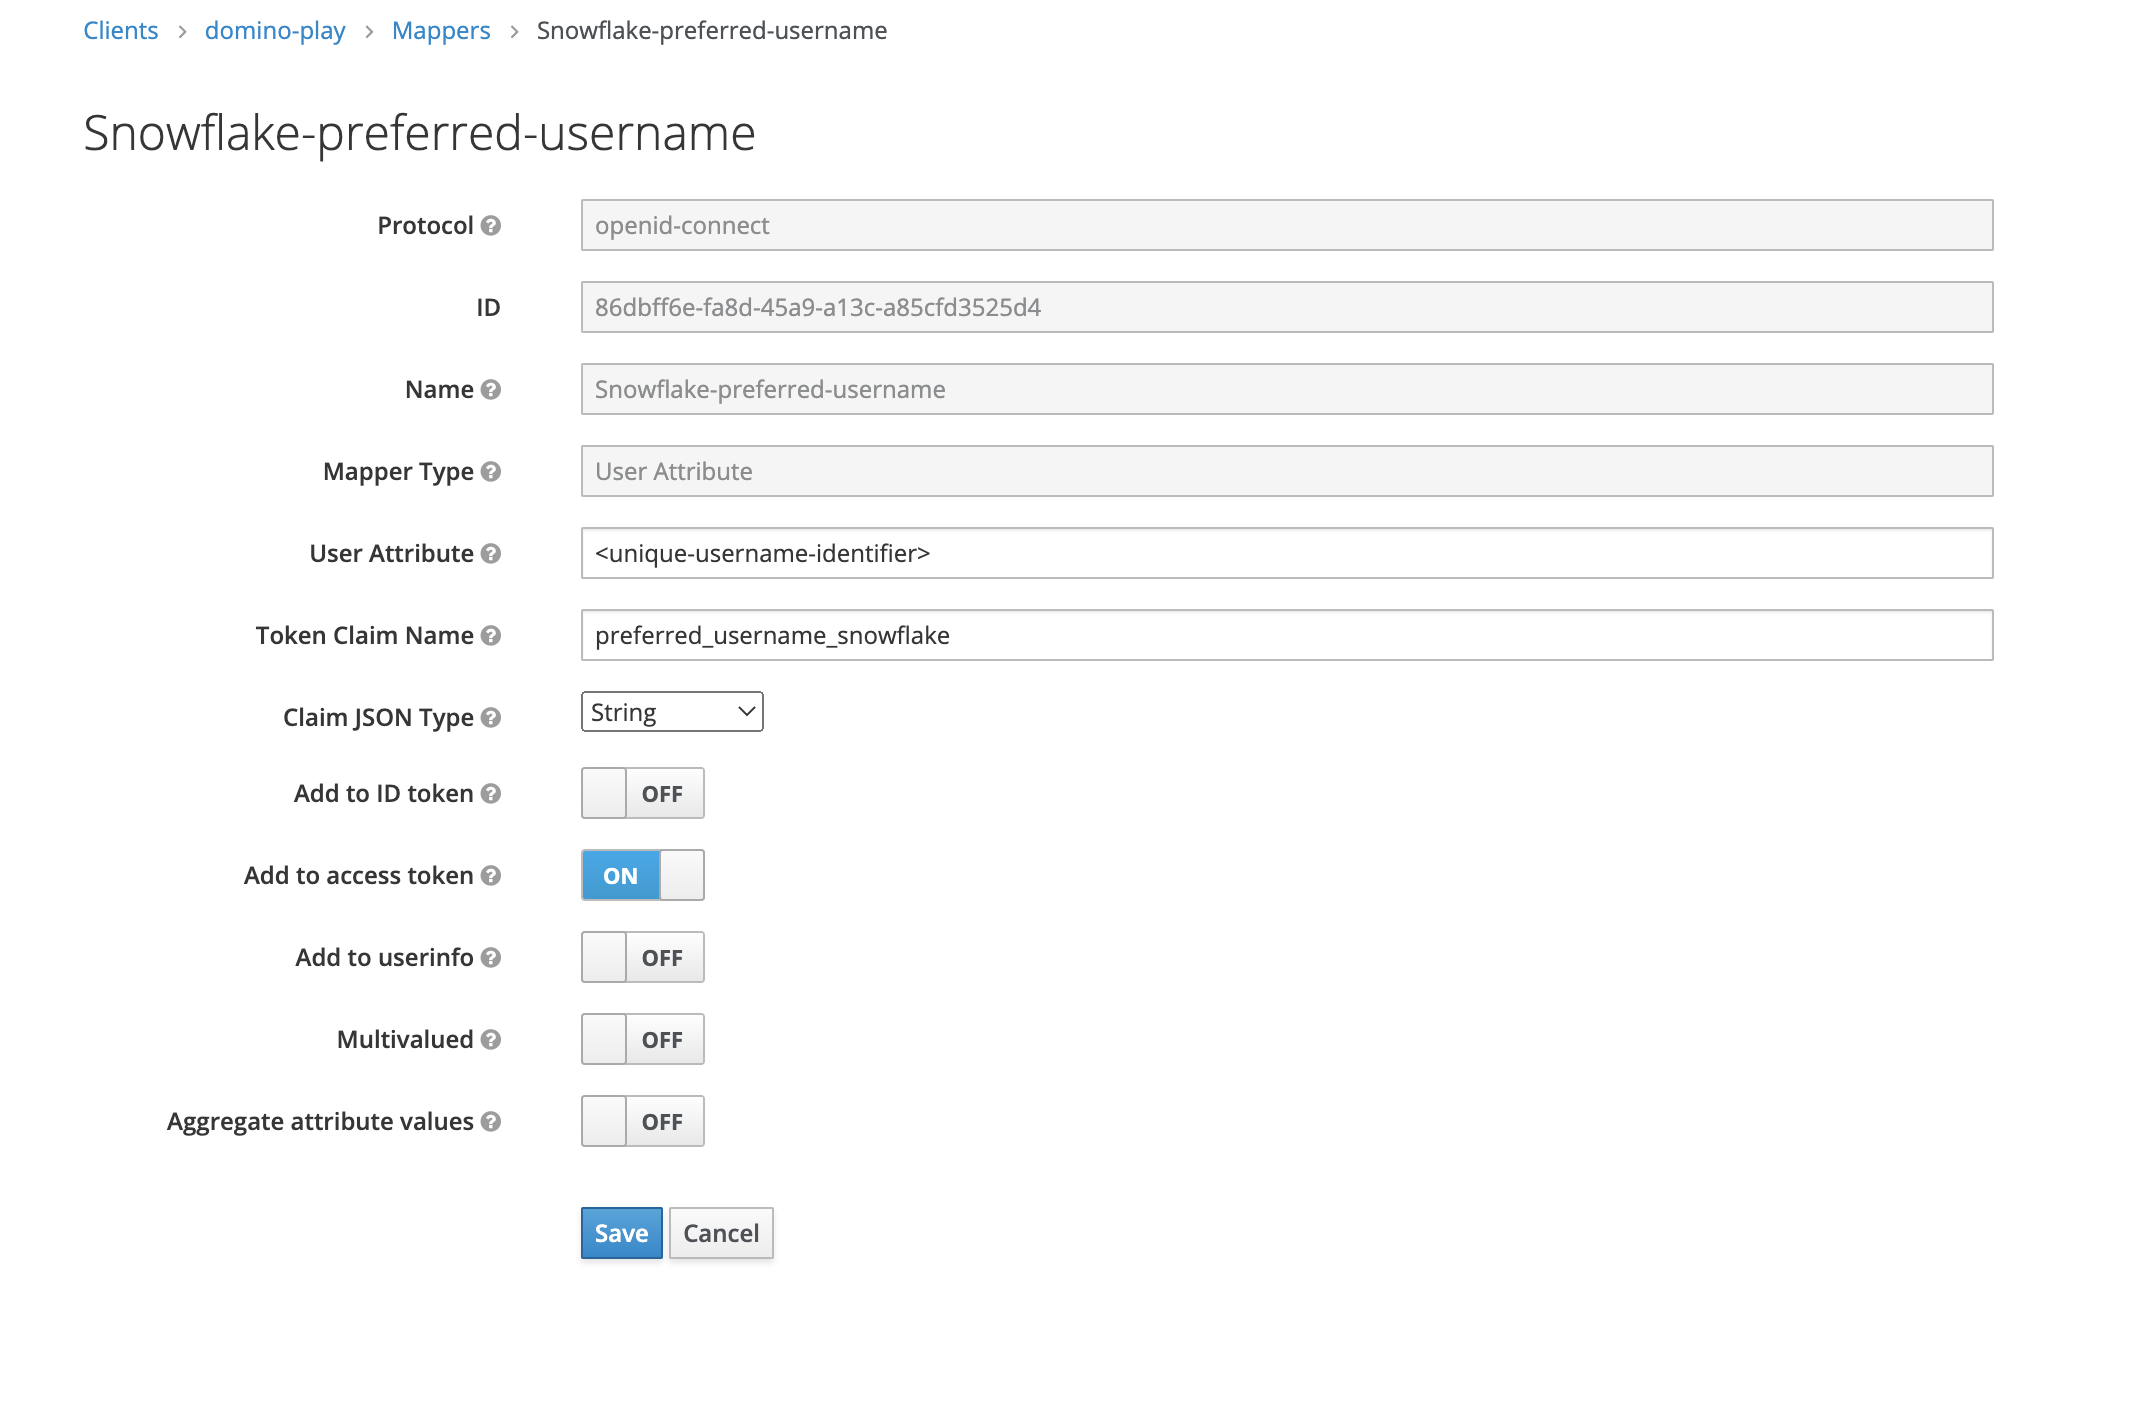Image resolution: width=2154 pixels, height=1402 pixels.
Task: Focus the Token Claim Name input field
Action: (x=1287, y=635)
